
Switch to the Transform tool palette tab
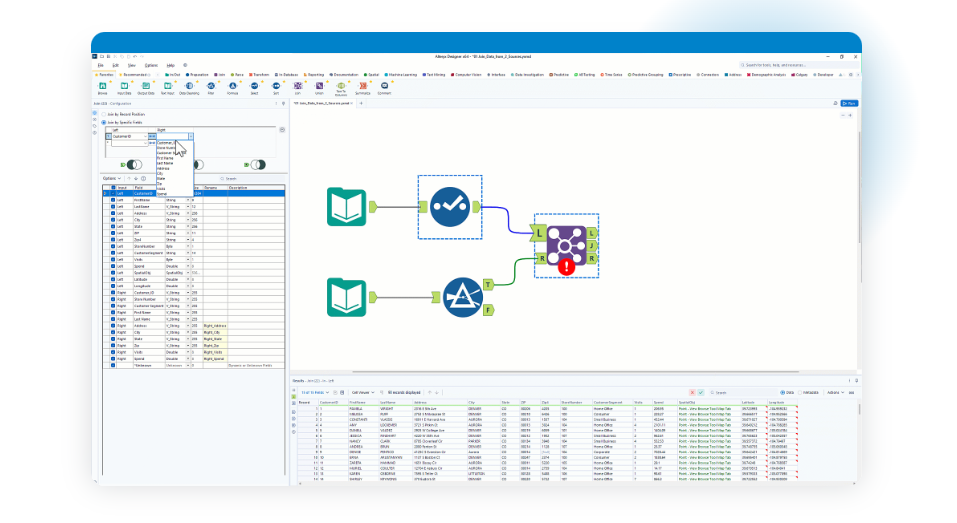tap(259, 74)
